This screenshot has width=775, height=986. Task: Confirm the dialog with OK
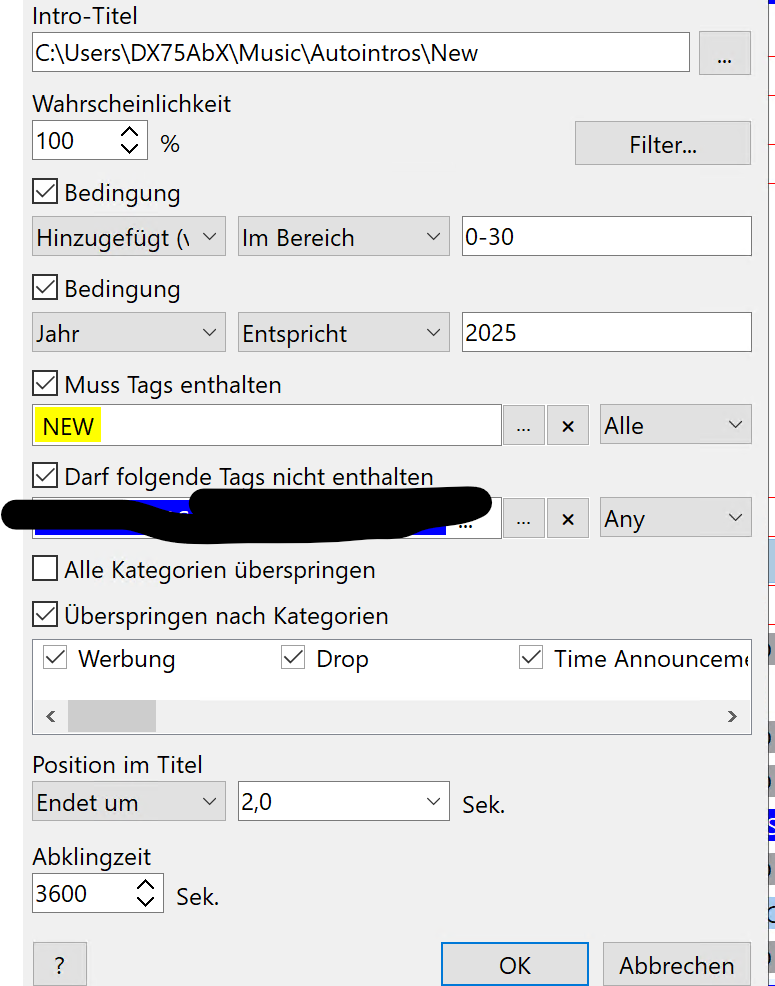515,965
